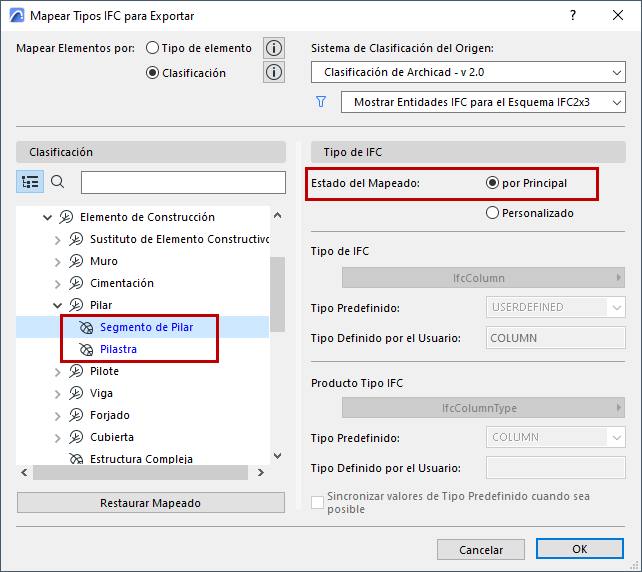Click the blue filter funnel icon
This screenshot has height=572, width=642.
tap(321, 102)
